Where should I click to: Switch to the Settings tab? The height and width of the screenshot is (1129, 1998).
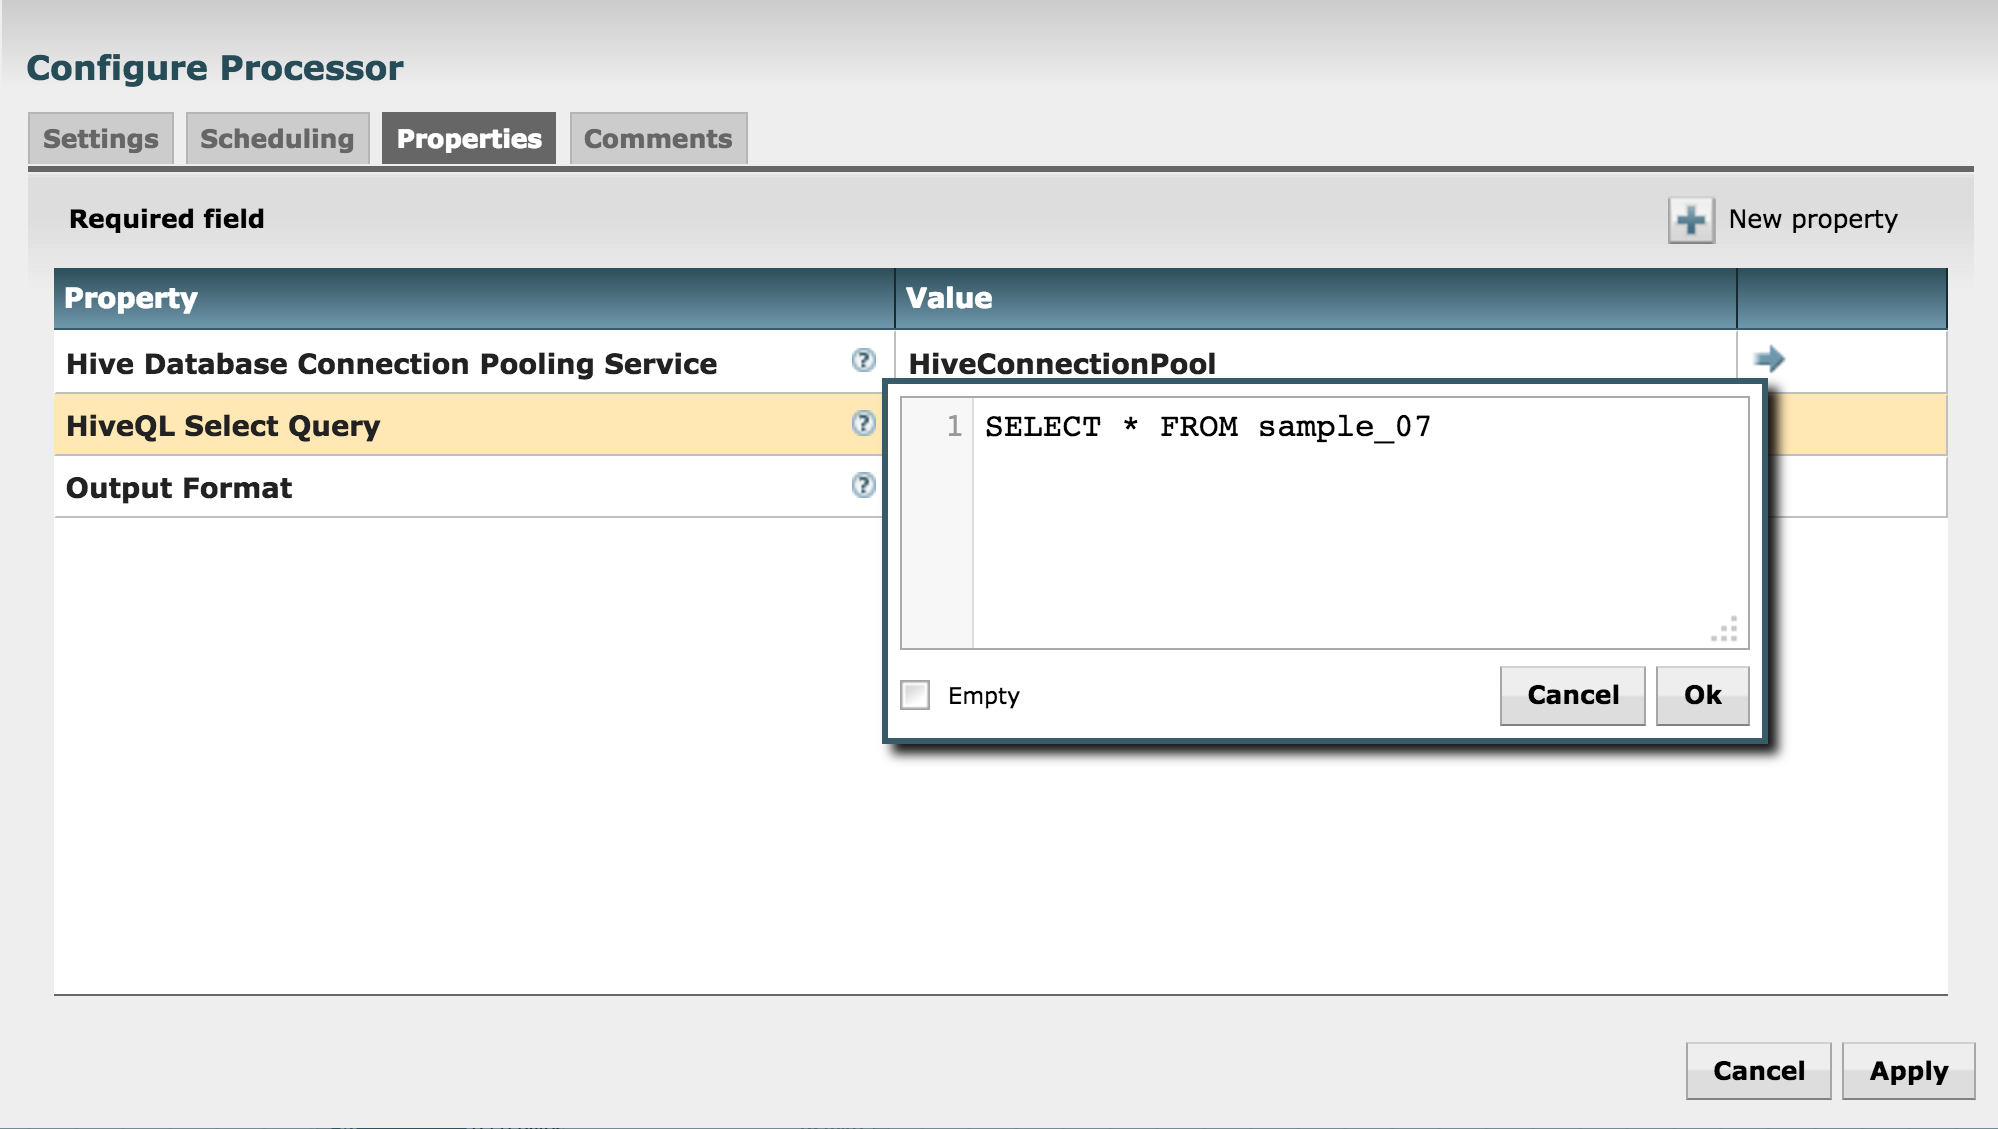[100, 137]
